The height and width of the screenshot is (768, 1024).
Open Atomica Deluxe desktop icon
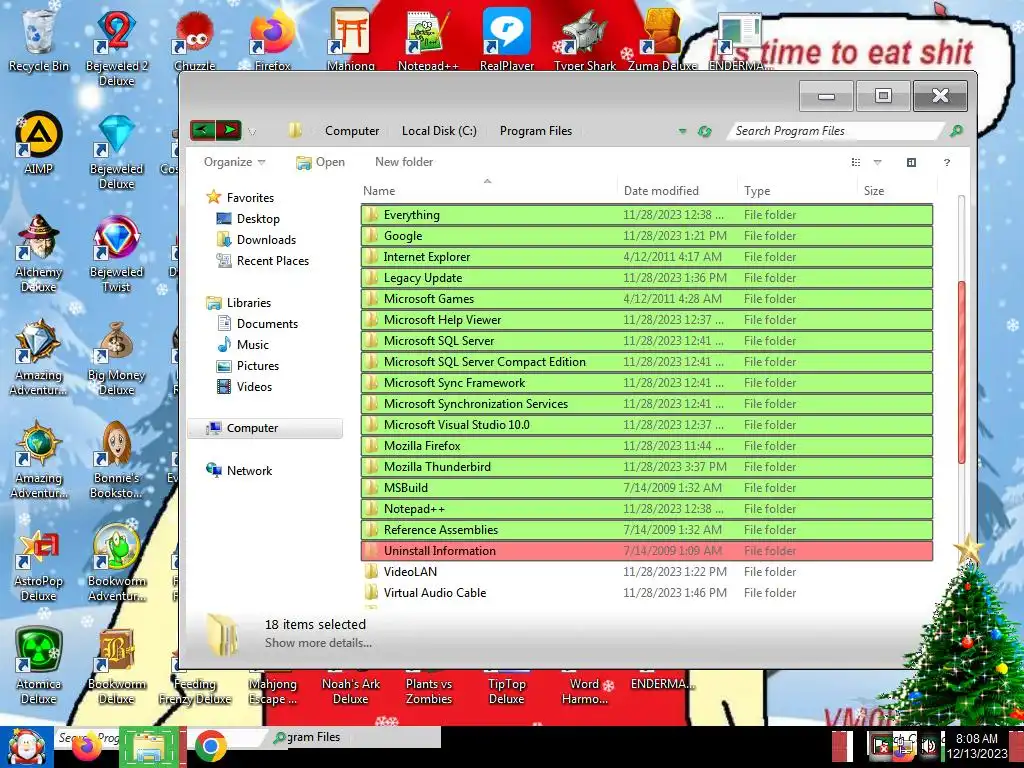click(x=39, y=666)
